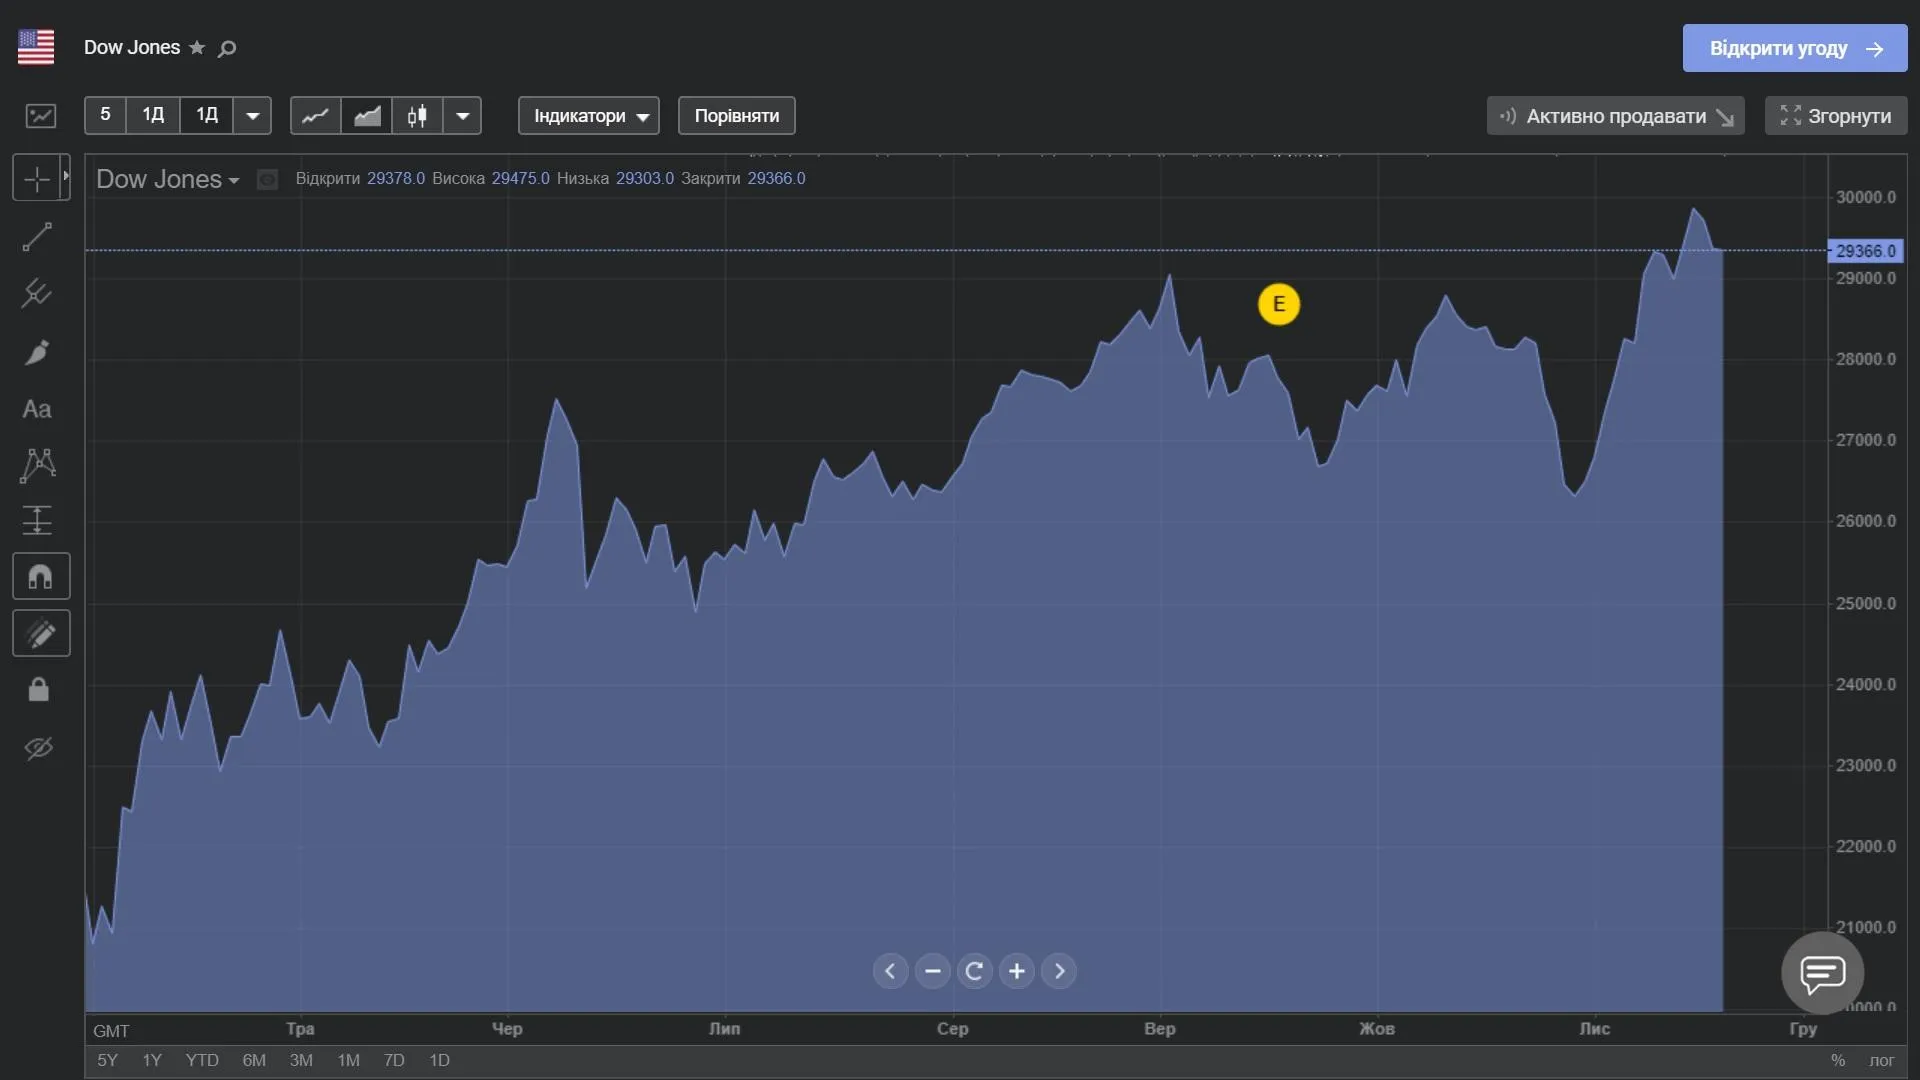Viewport: 1920px width, 1080px height.
Task: Select the measure/projection tool
Action: (37, 520)
